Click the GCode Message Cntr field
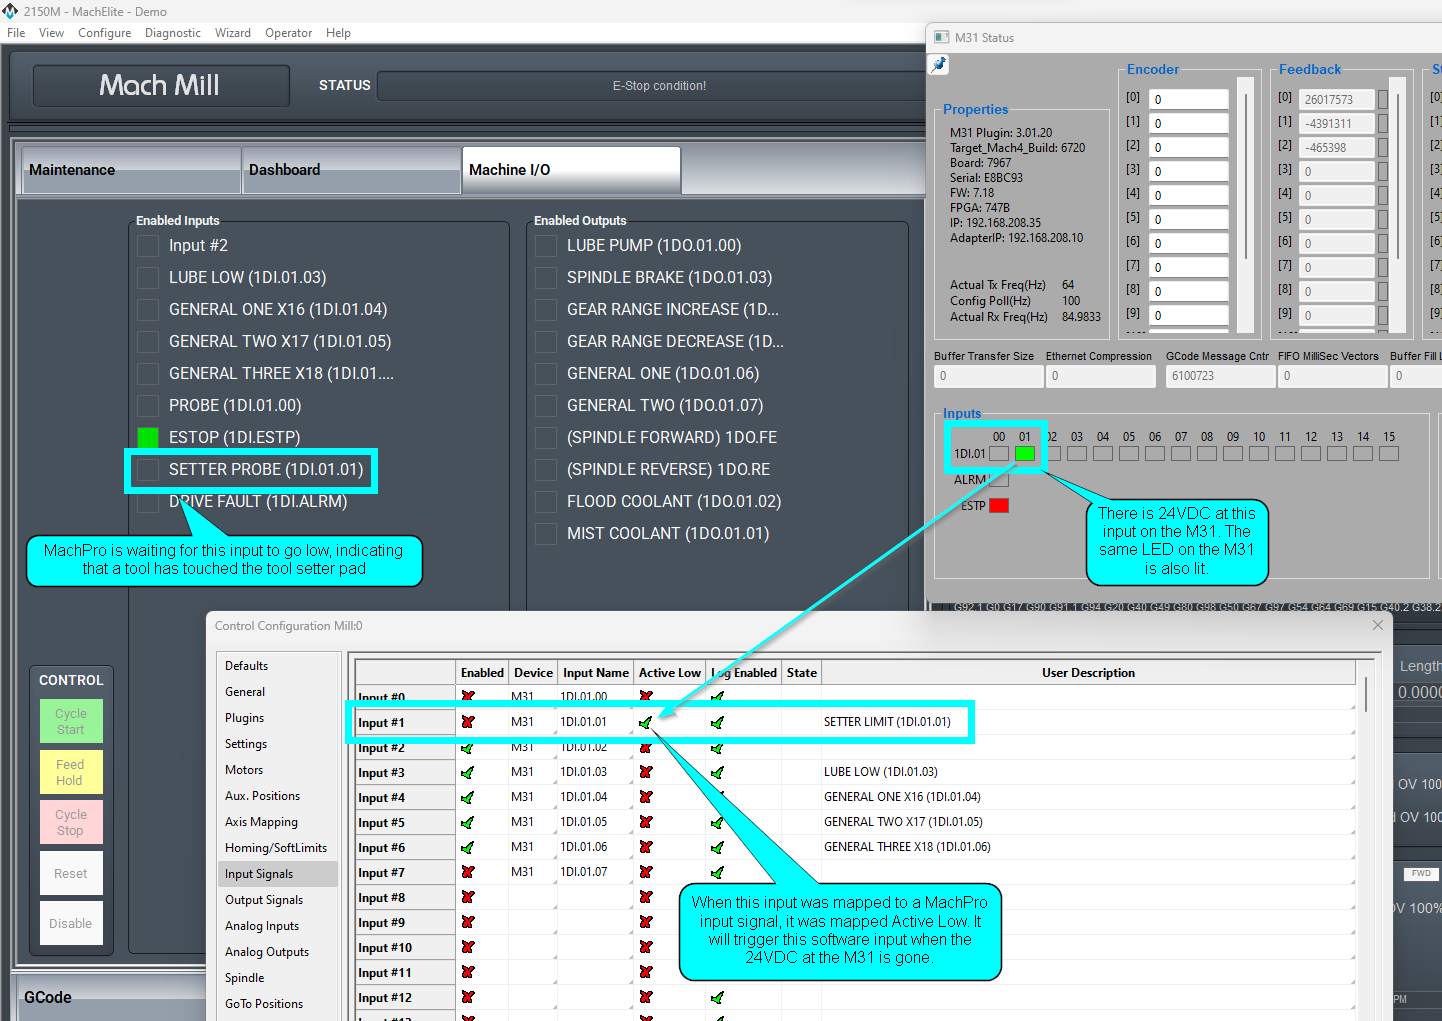The height and width of the screenshot is (1021, 1442). [1220, 376]
